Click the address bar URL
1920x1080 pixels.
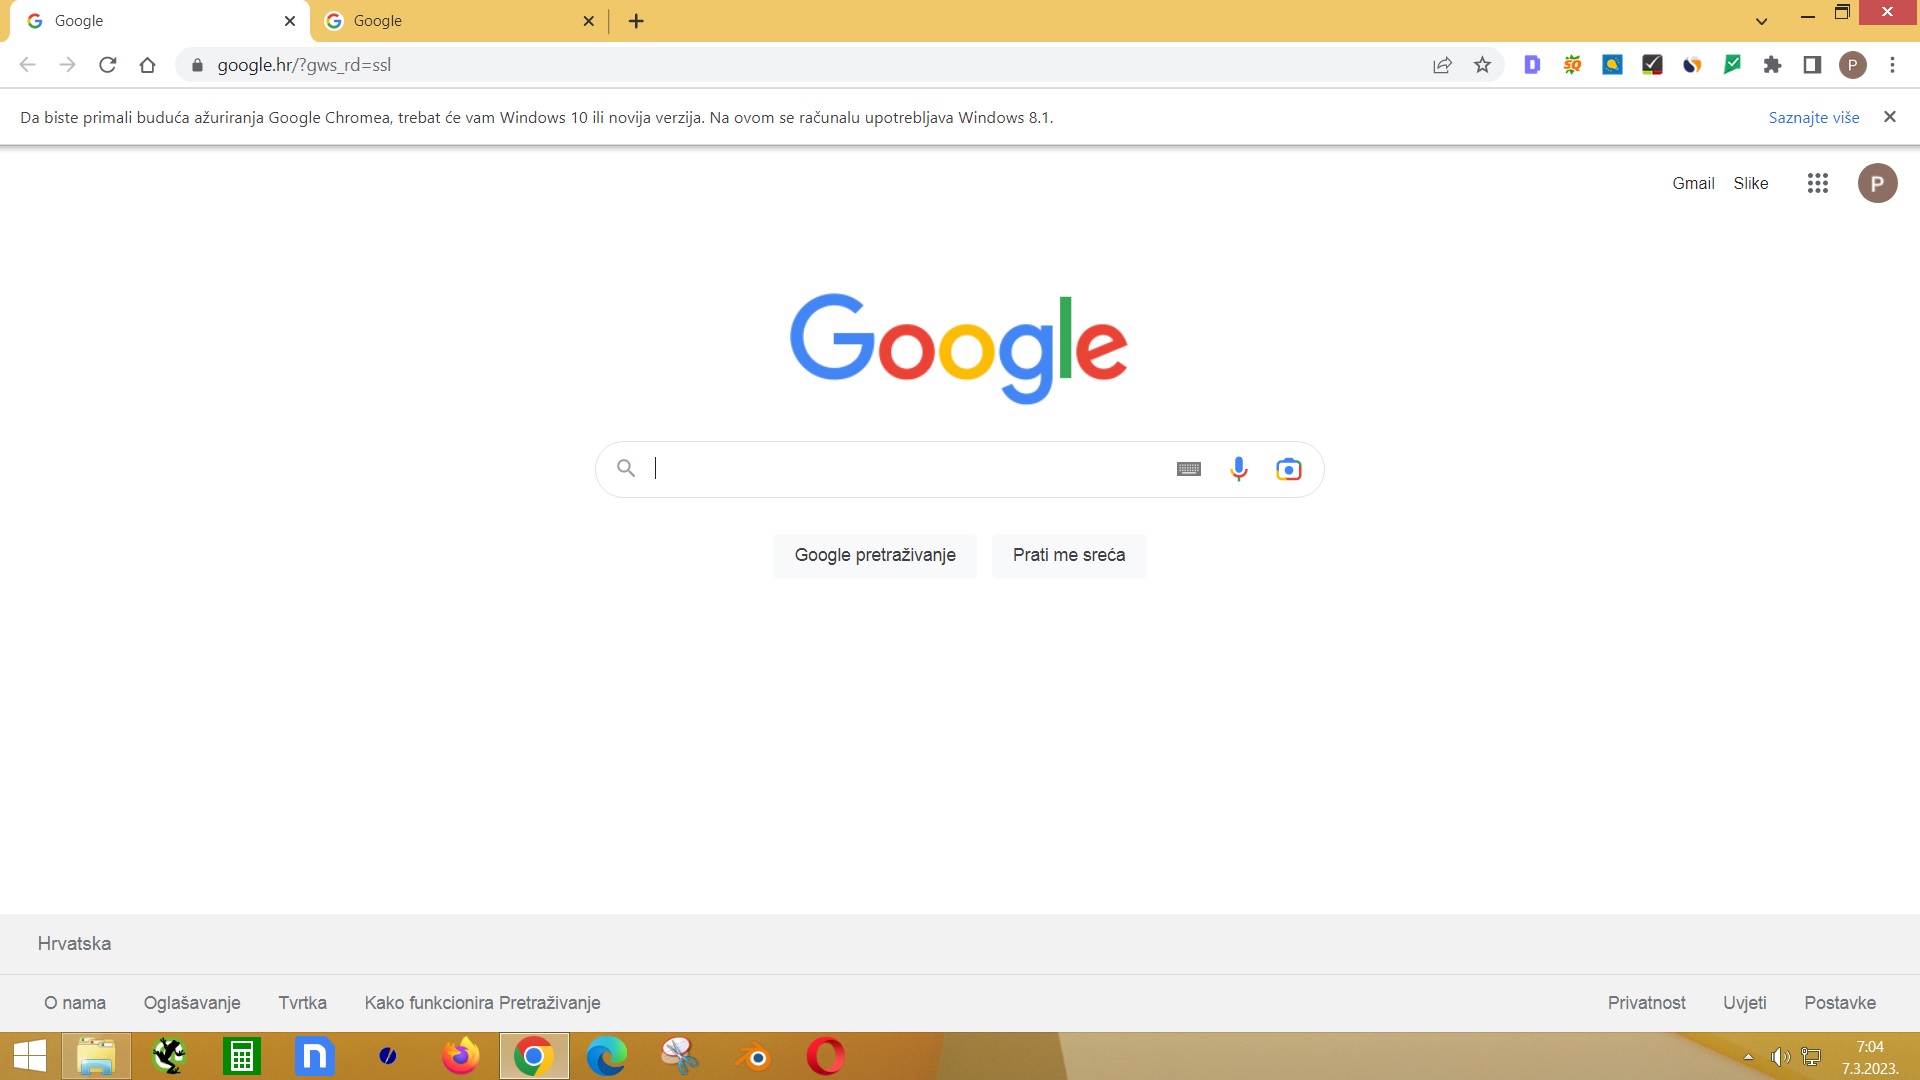coord(304,65)
